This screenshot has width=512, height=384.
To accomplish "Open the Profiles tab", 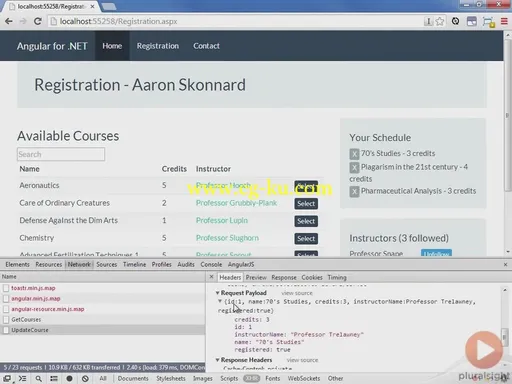I will (162, 264).
